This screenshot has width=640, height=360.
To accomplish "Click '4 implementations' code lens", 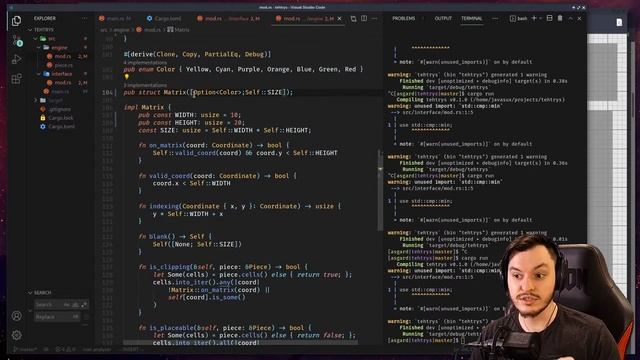I will [145, 63].
